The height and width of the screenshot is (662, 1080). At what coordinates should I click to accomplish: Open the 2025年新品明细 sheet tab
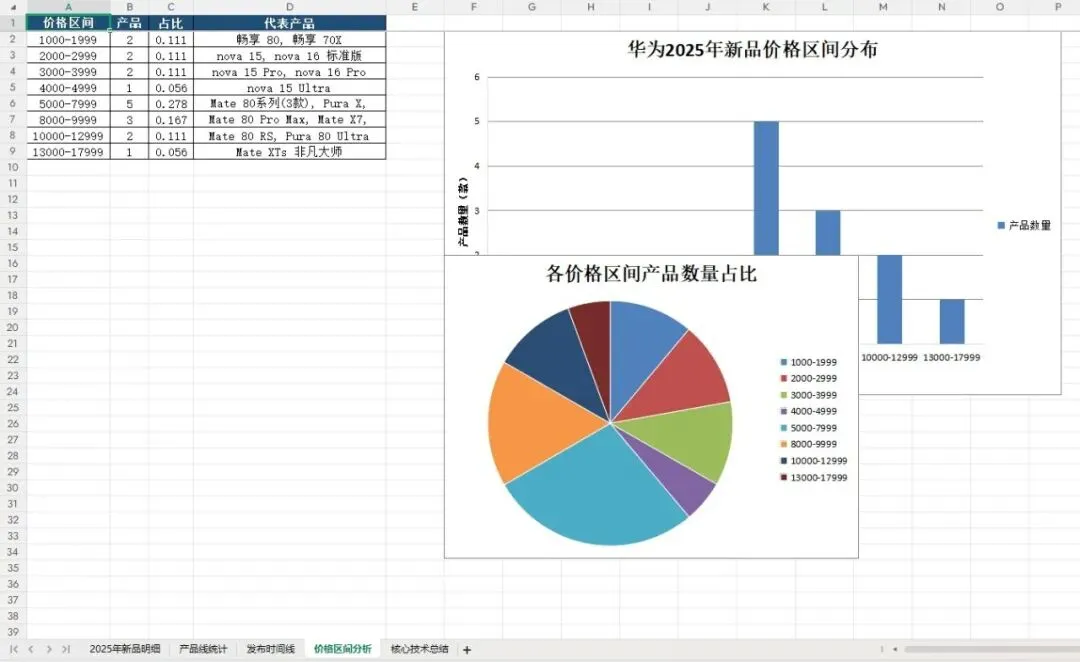point(125,649)
